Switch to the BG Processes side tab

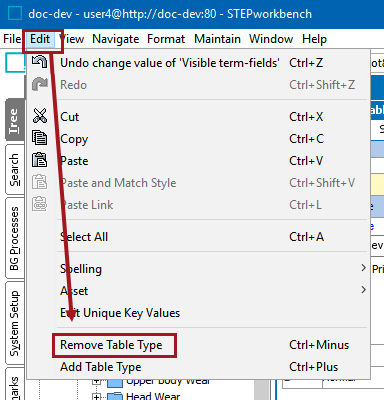(15, 238)
